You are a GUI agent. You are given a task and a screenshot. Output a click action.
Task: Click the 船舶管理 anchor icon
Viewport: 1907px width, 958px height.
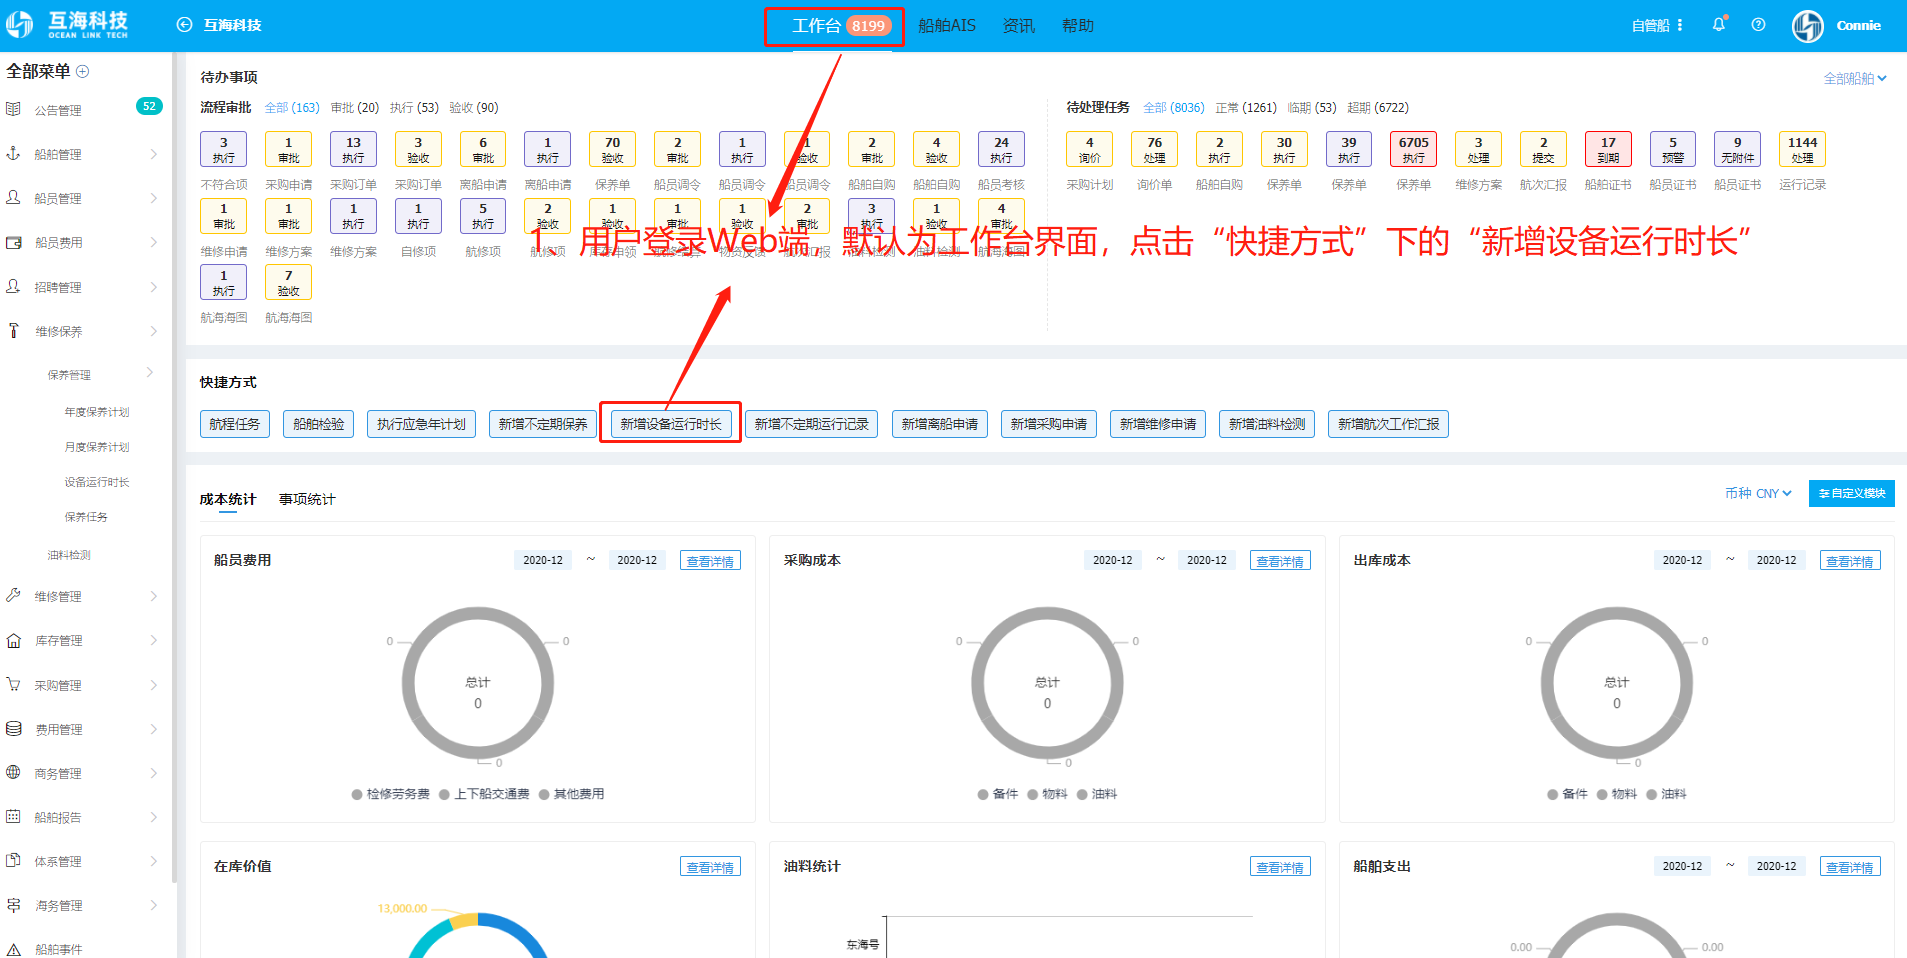tap(14, 154)
